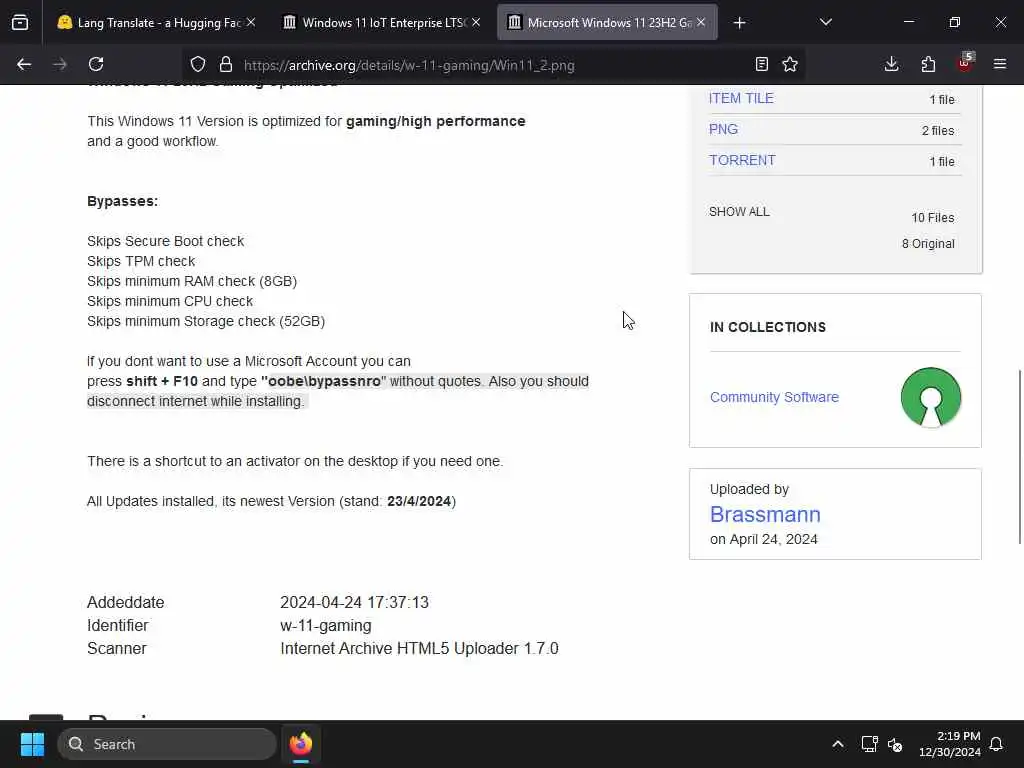Click 'Skips Secure Boot check' line

165,241
